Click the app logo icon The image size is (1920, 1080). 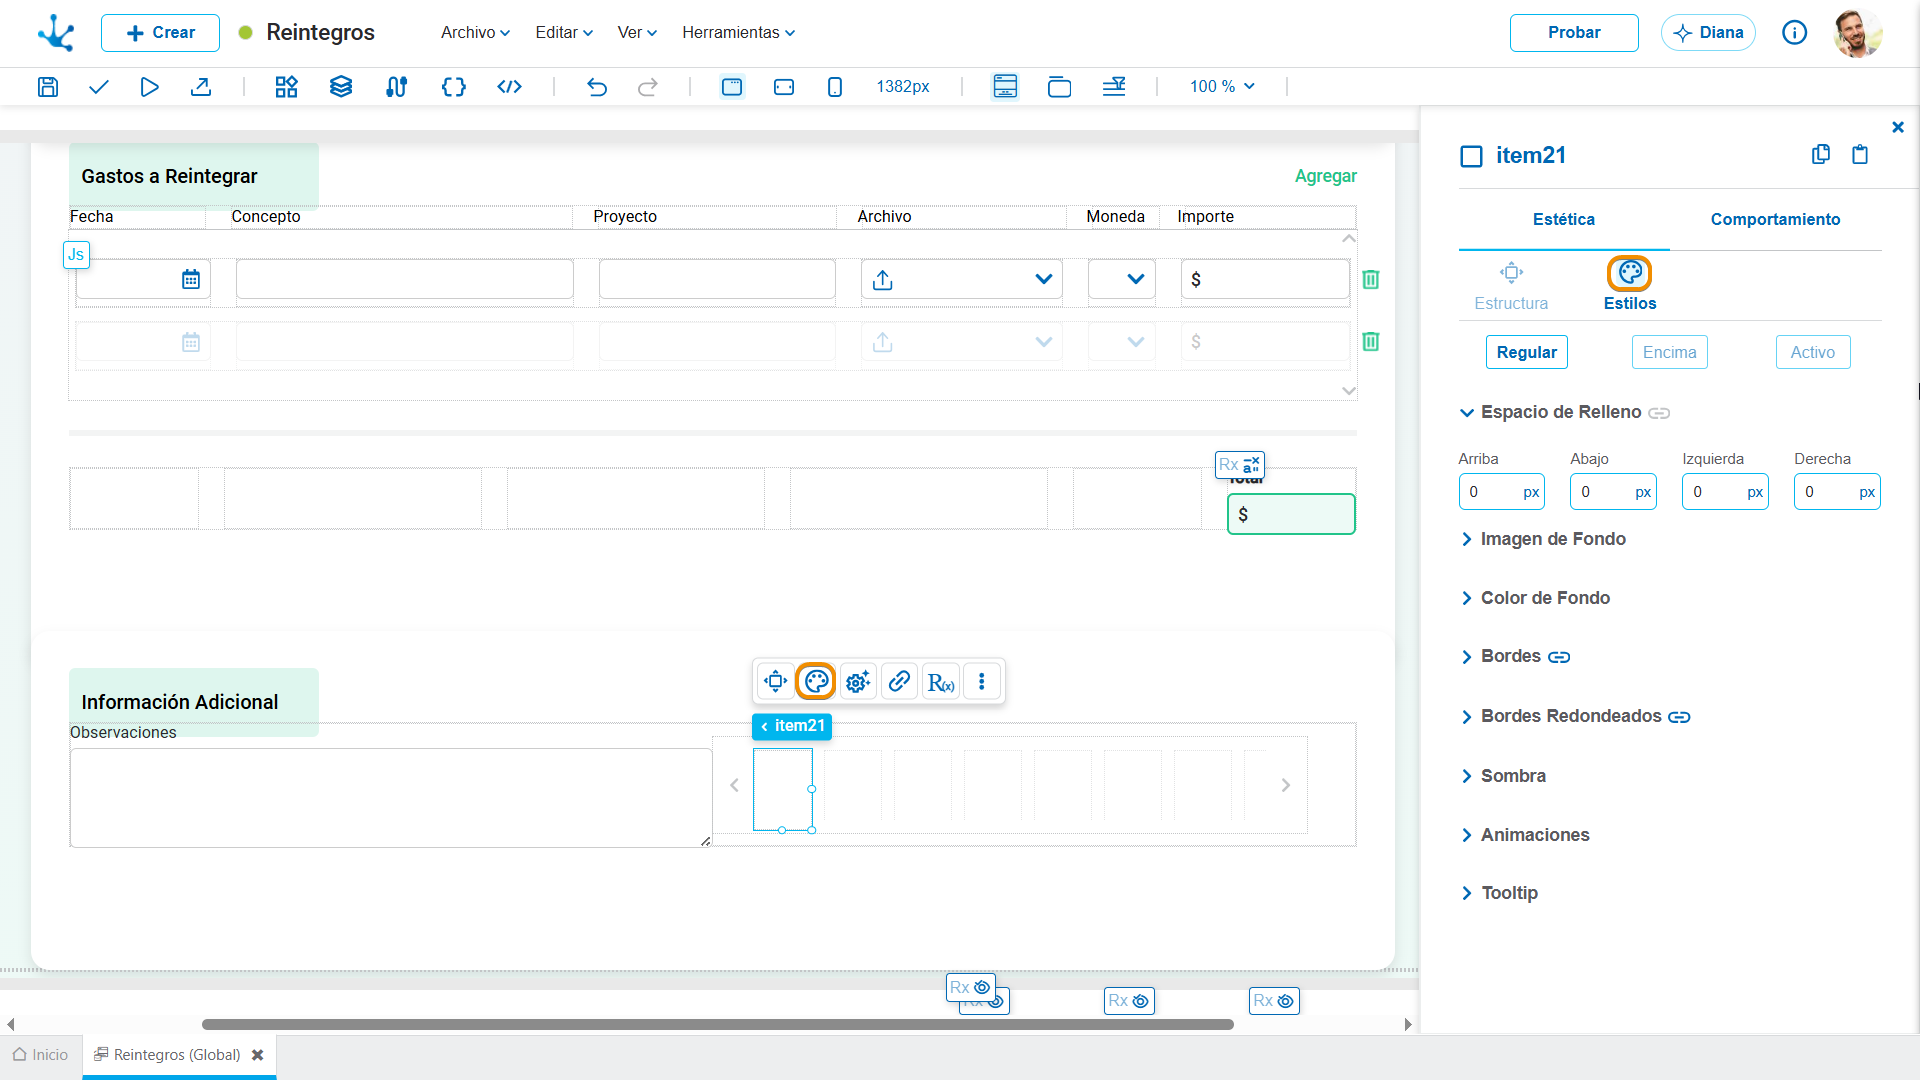point(56,33)
